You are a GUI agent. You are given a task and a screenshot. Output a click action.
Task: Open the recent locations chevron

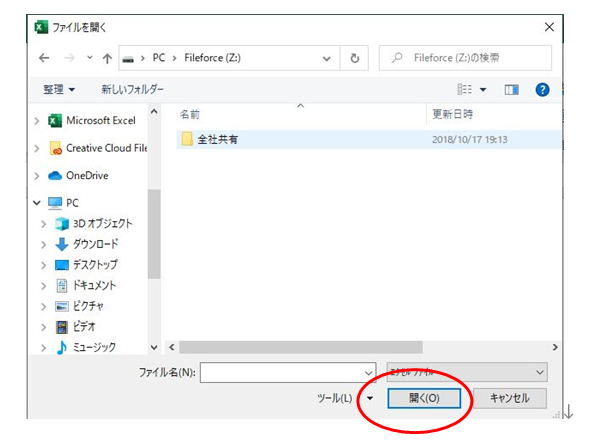point(90,58)
